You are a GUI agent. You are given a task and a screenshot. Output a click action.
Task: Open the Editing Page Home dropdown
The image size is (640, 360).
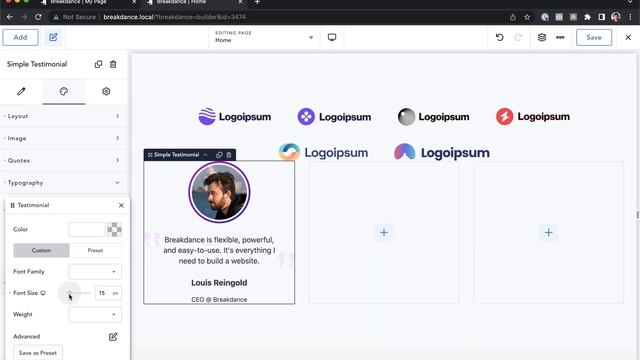[x=264, y=37]
